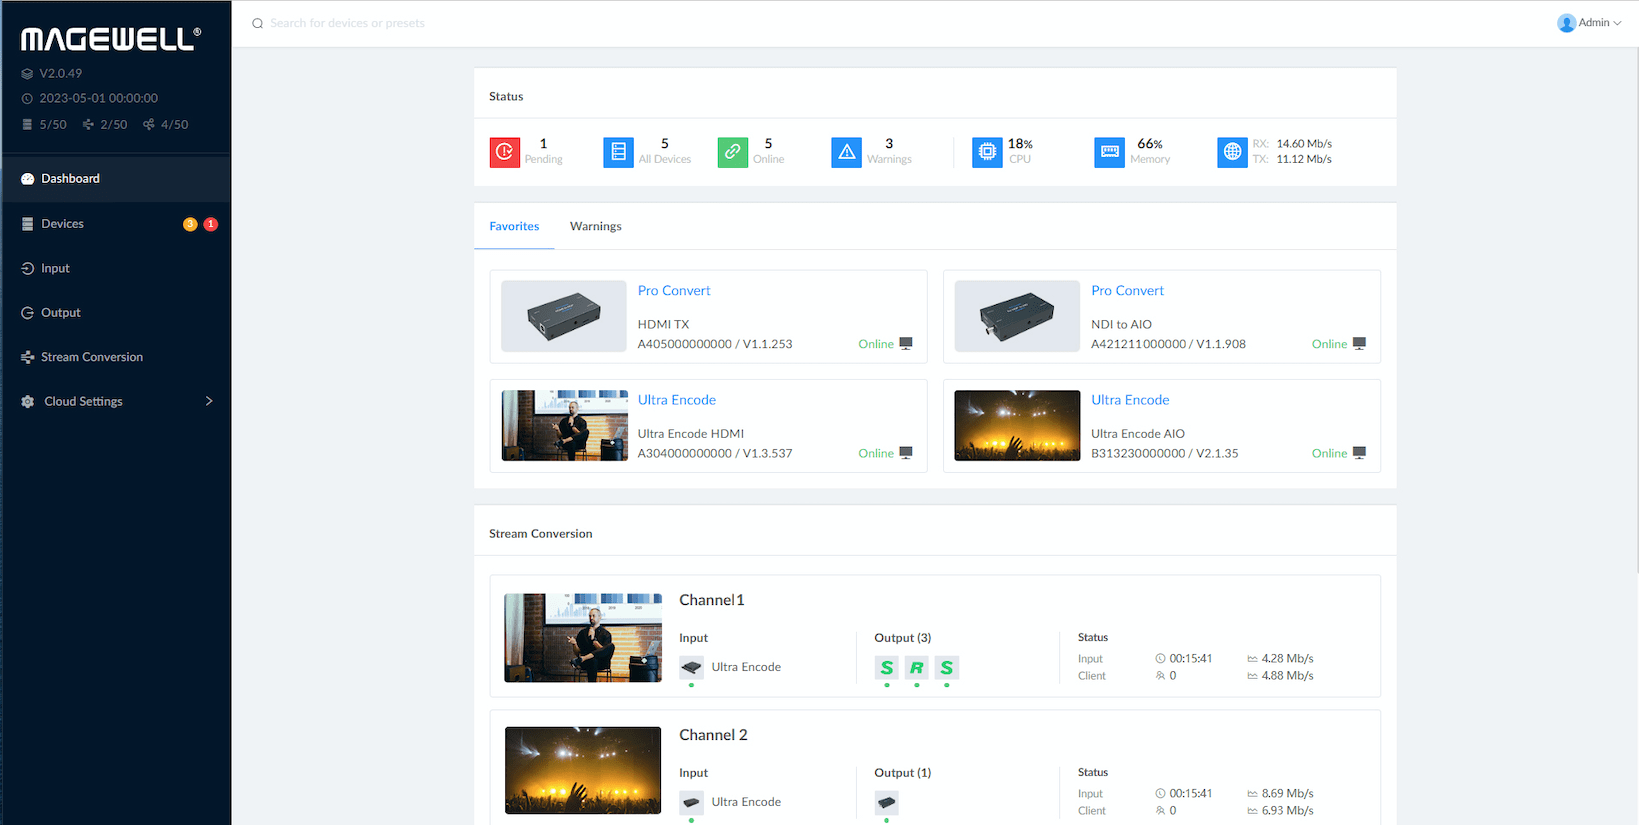Click Channel1 4.28 Mb/s input bitrate

pyautogui.click(x=1287, y=658)
